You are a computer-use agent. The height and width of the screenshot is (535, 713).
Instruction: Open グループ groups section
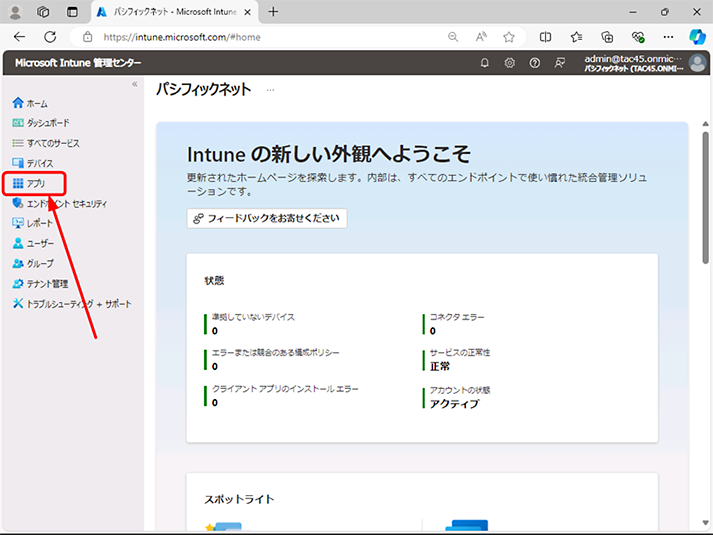click(33, 263)
